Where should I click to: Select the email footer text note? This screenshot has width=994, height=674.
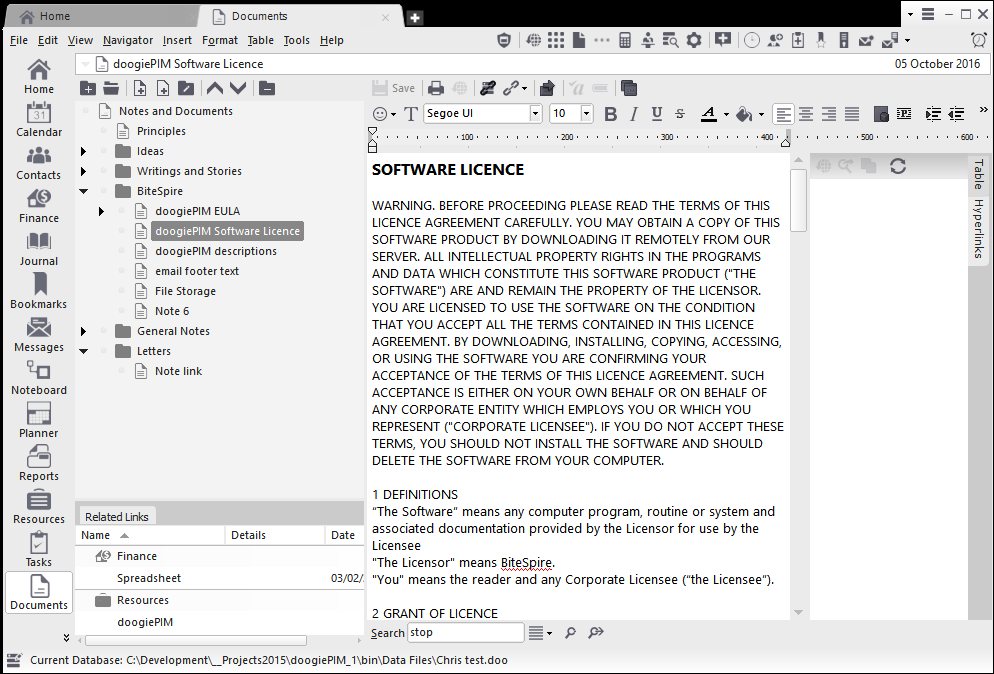(197, 271)
